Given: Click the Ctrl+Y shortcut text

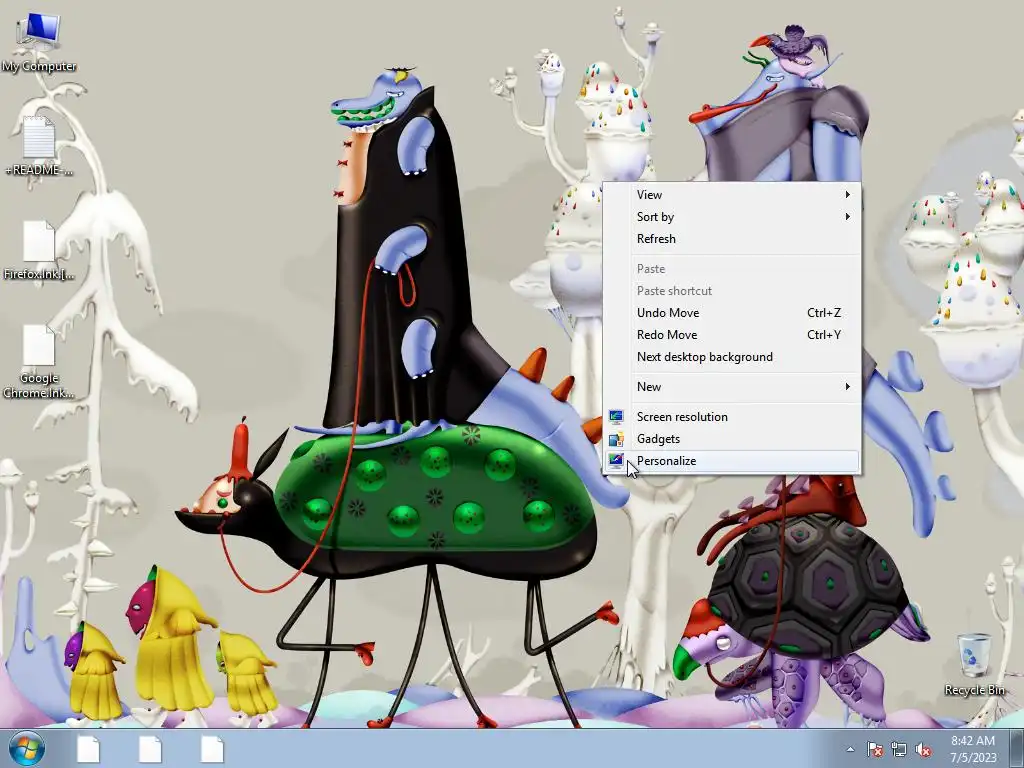Looking at the screenshot, I should pyautogui.click(x=824, y=335).
